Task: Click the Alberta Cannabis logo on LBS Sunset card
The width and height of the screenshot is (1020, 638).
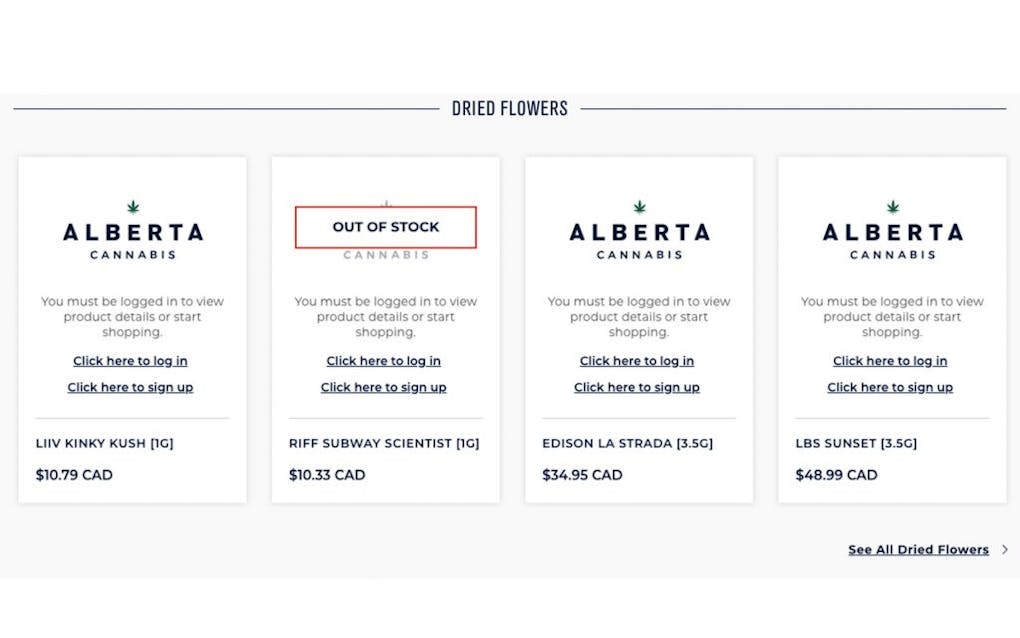Action: click(x=892, y=232)
